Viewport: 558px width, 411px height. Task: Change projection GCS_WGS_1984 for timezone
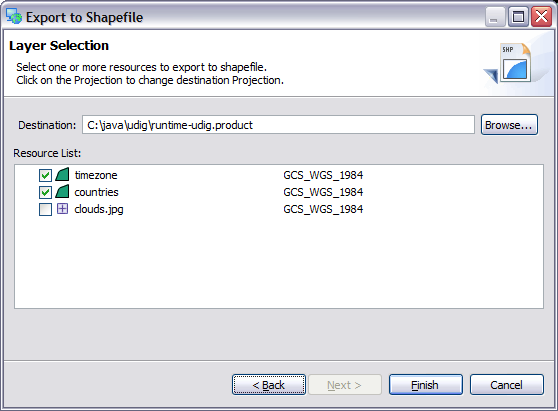coord(323,175)
